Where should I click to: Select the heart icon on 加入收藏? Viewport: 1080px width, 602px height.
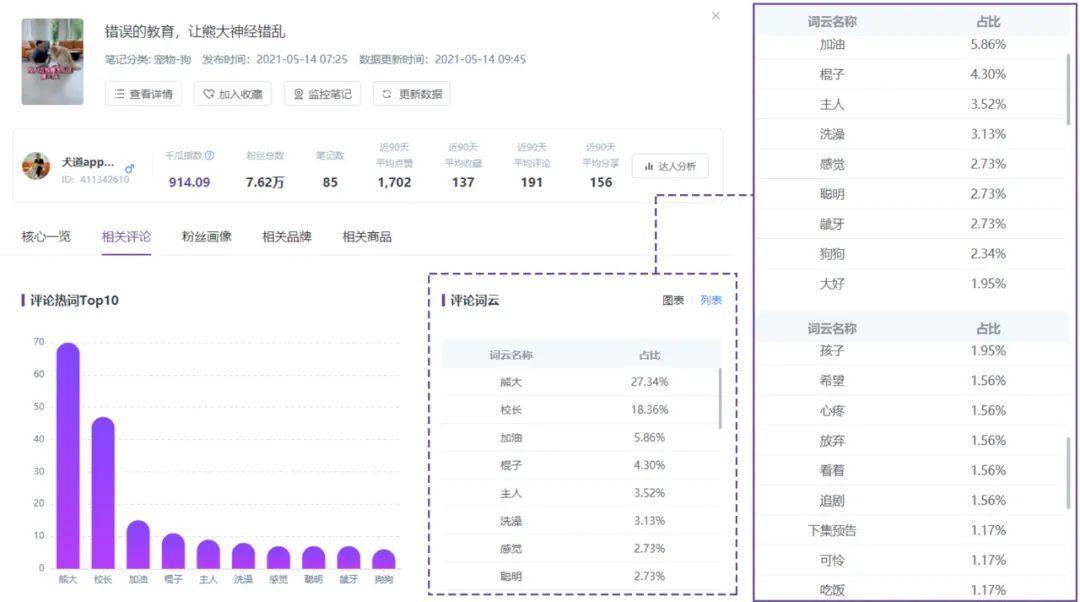coord(211,94)
